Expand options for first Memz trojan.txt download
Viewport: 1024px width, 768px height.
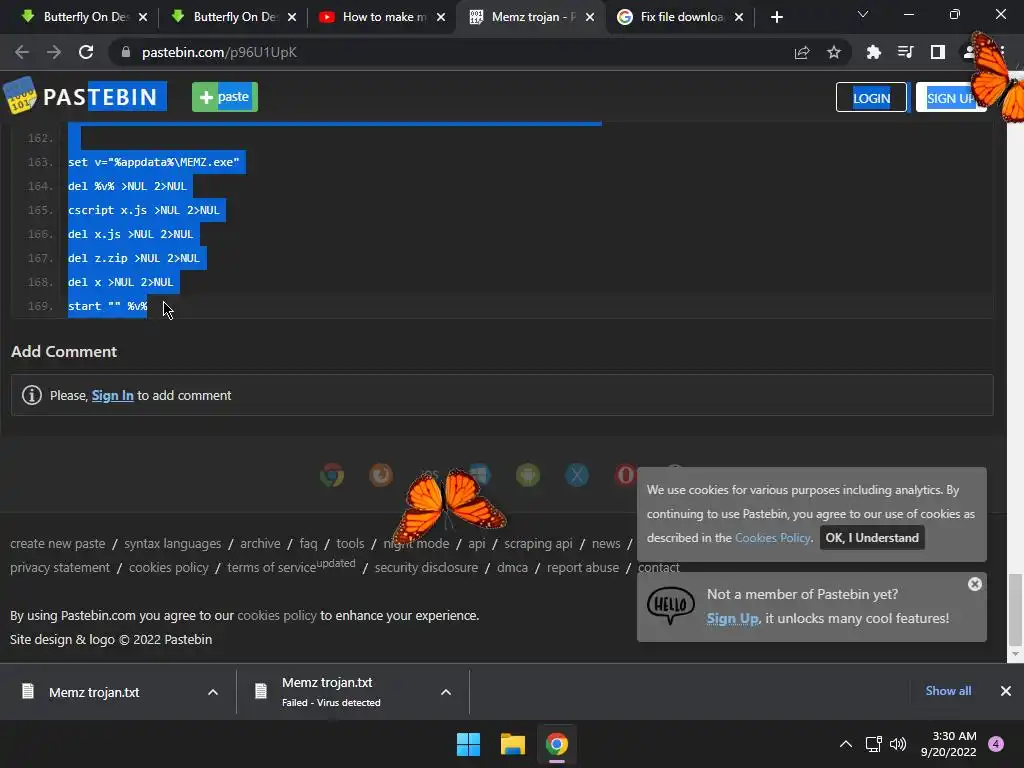tap(213, 692)
